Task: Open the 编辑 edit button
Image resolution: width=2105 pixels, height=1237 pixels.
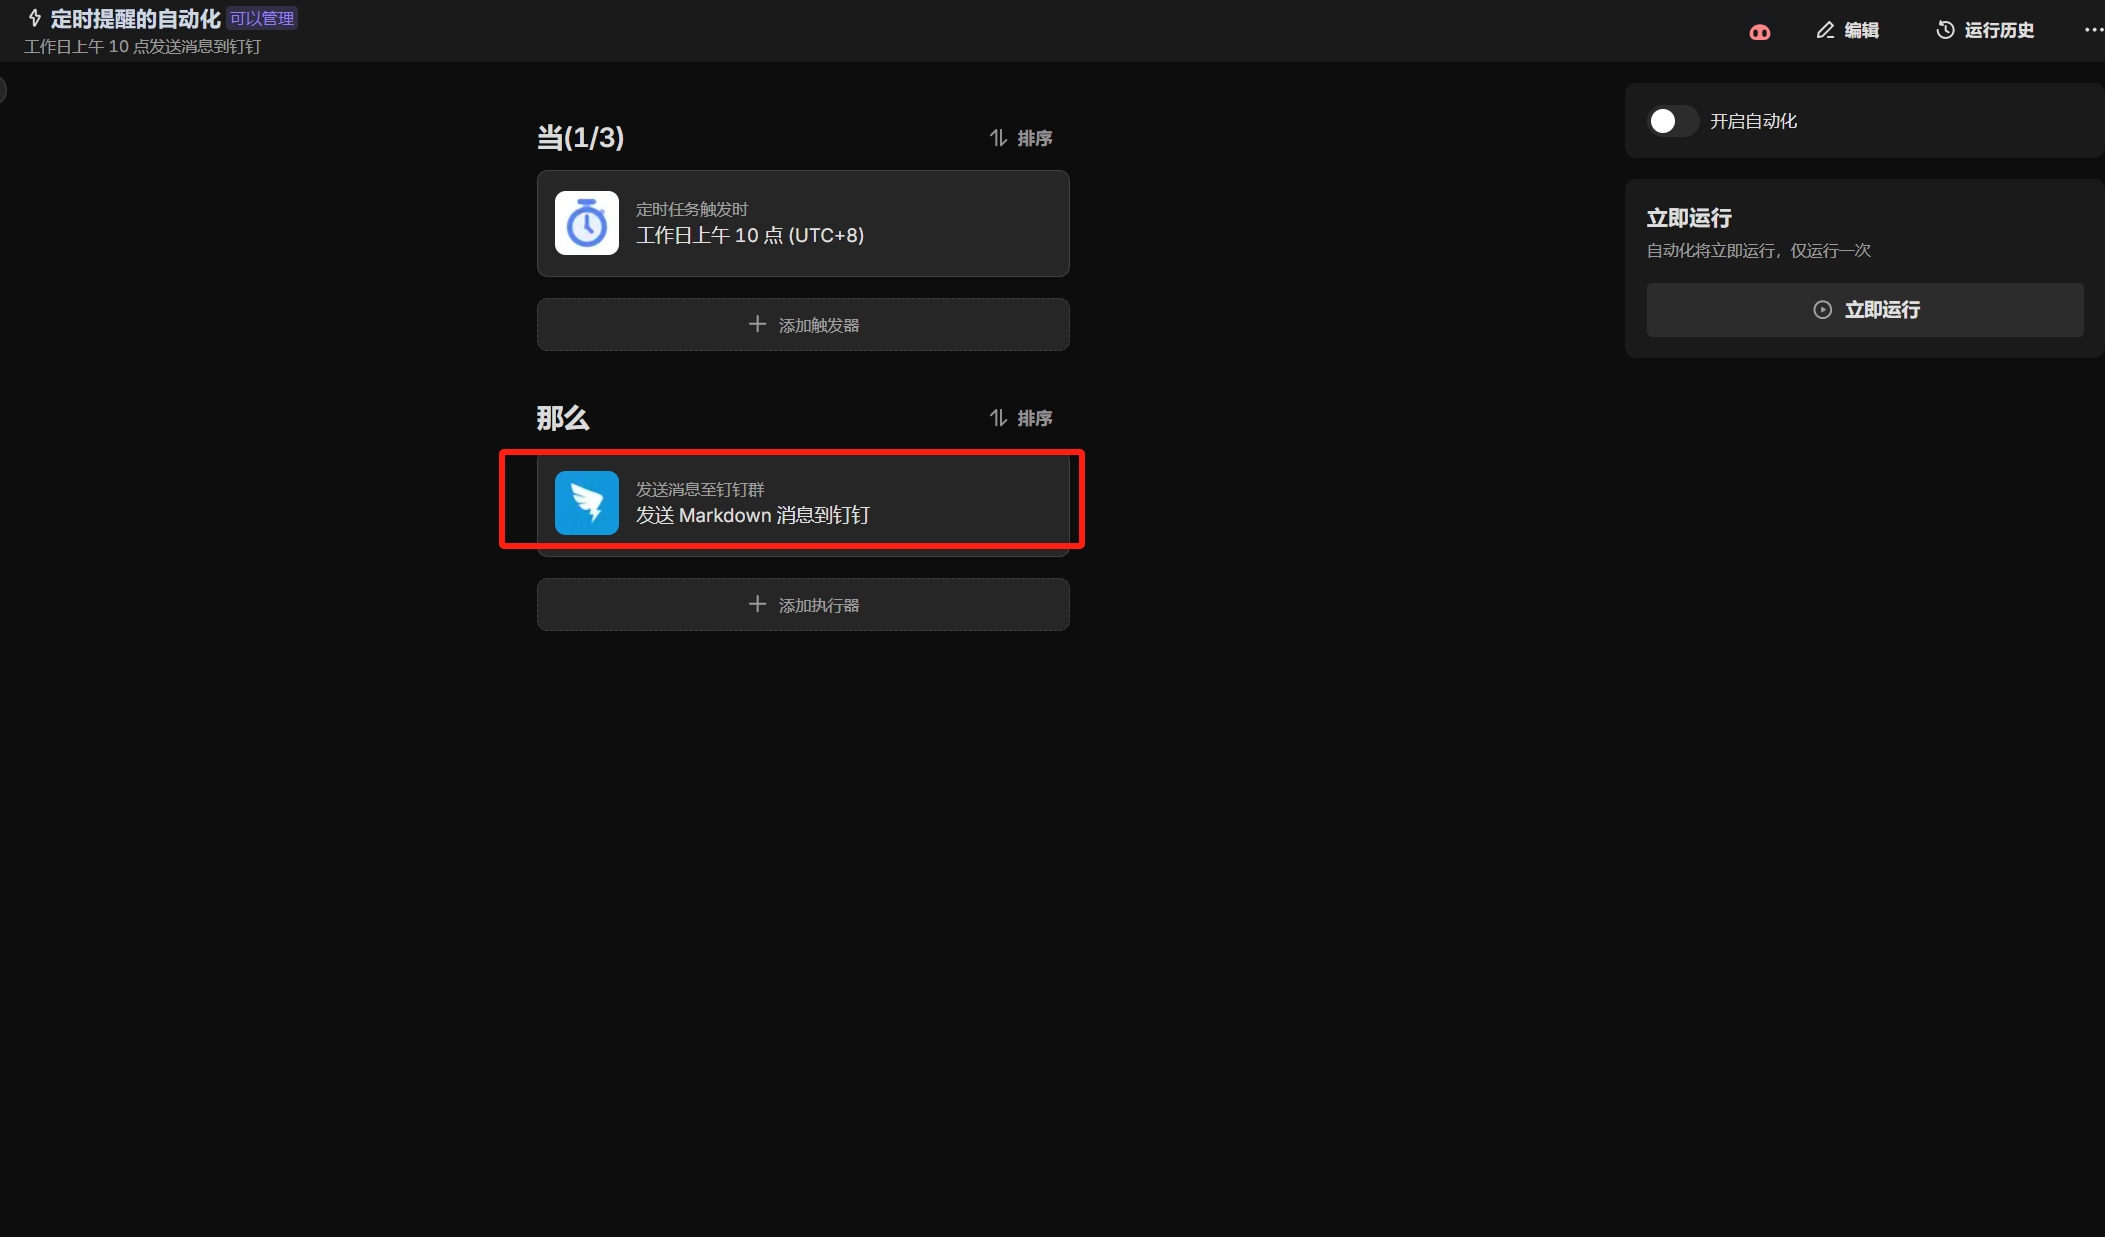Action: point(1848,30)
